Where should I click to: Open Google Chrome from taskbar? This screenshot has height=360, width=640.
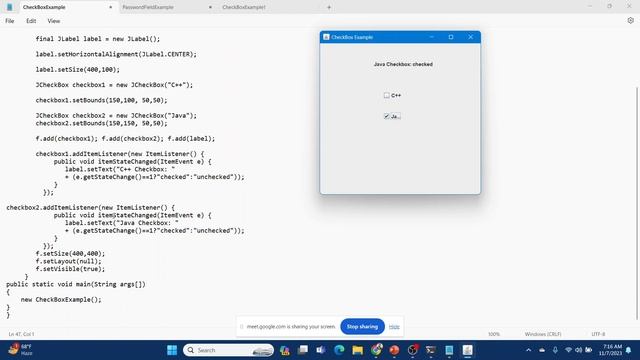pyautogui.click(x=376, y=350)
